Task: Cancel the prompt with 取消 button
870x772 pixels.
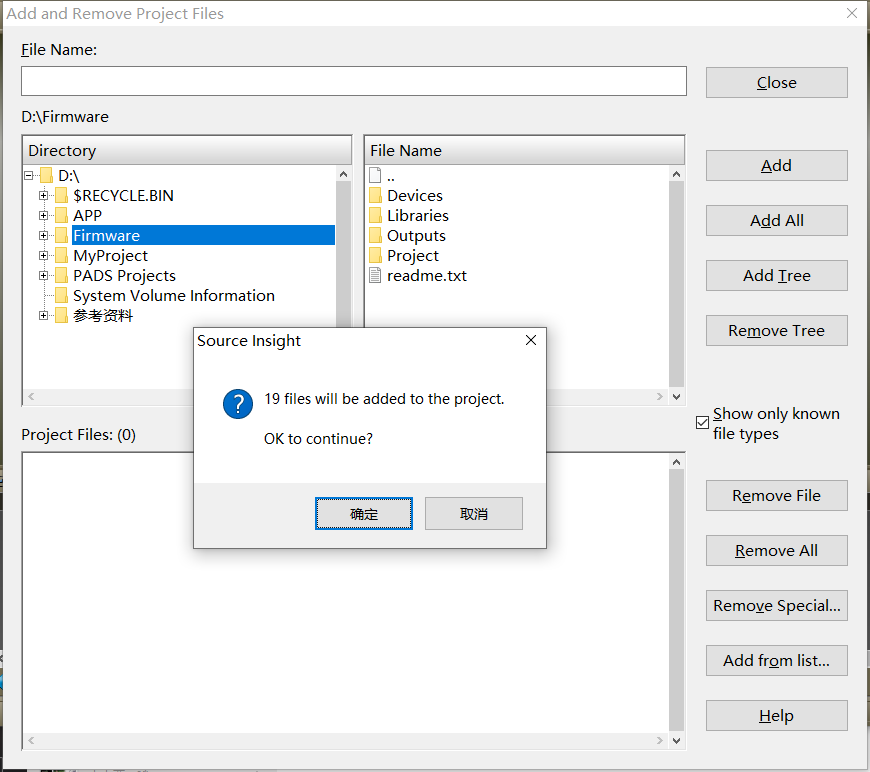Action: 473,513
